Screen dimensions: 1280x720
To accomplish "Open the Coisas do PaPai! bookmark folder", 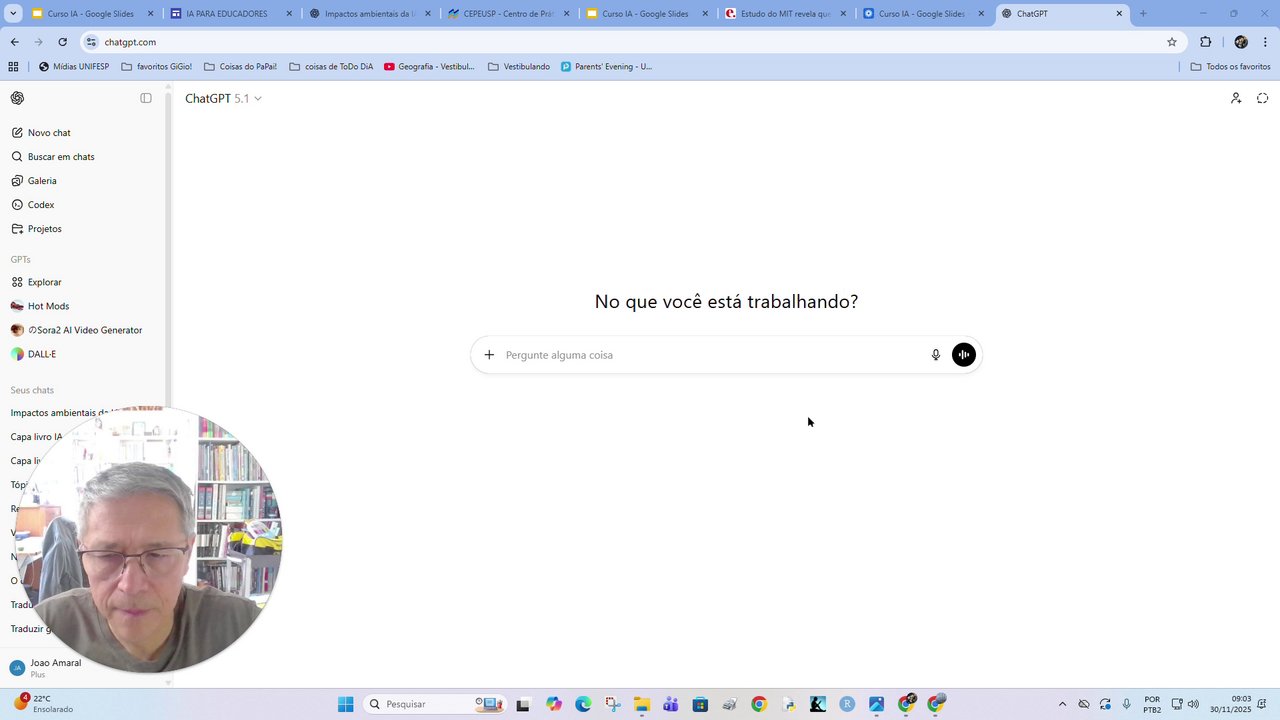I will (x=241, y=66).
